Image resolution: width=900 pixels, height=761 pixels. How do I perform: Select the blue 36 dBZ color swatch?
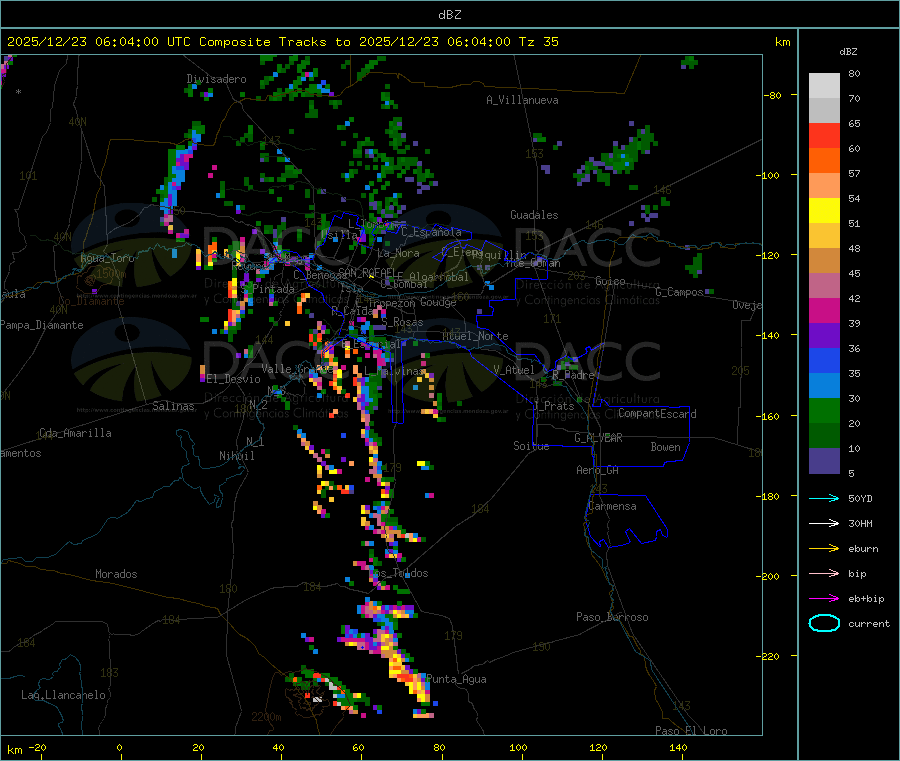click(x=824, y=361)
